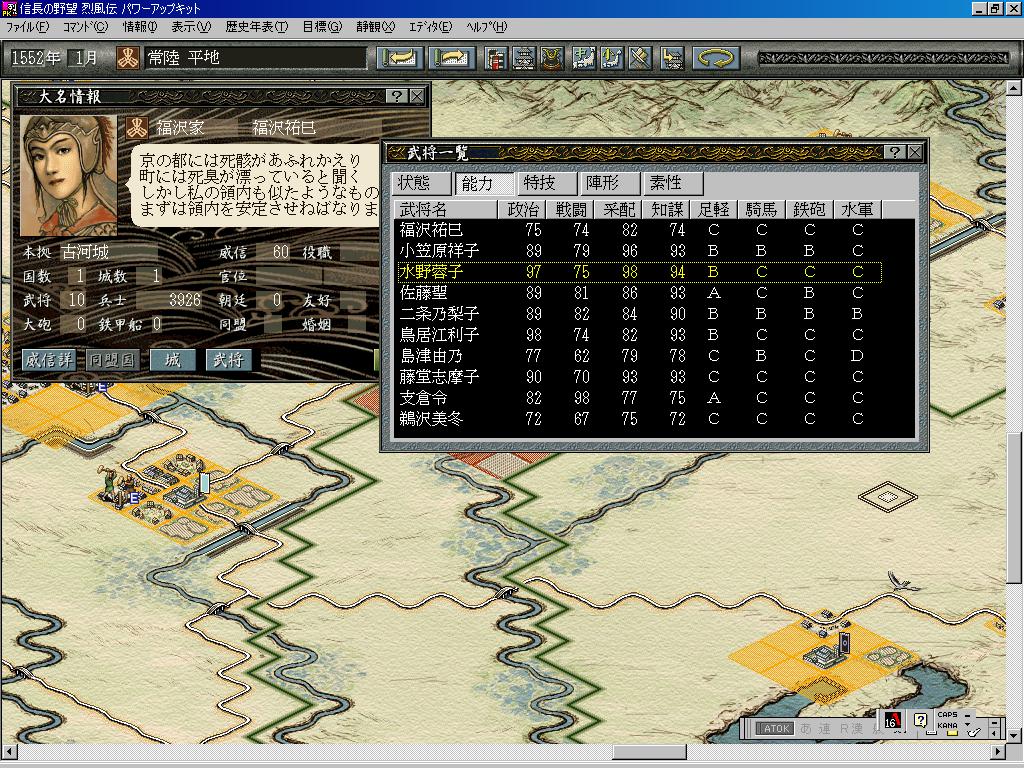Click the 城 button in 大名情報
The image size is (1024, 768).
point(172,360)
